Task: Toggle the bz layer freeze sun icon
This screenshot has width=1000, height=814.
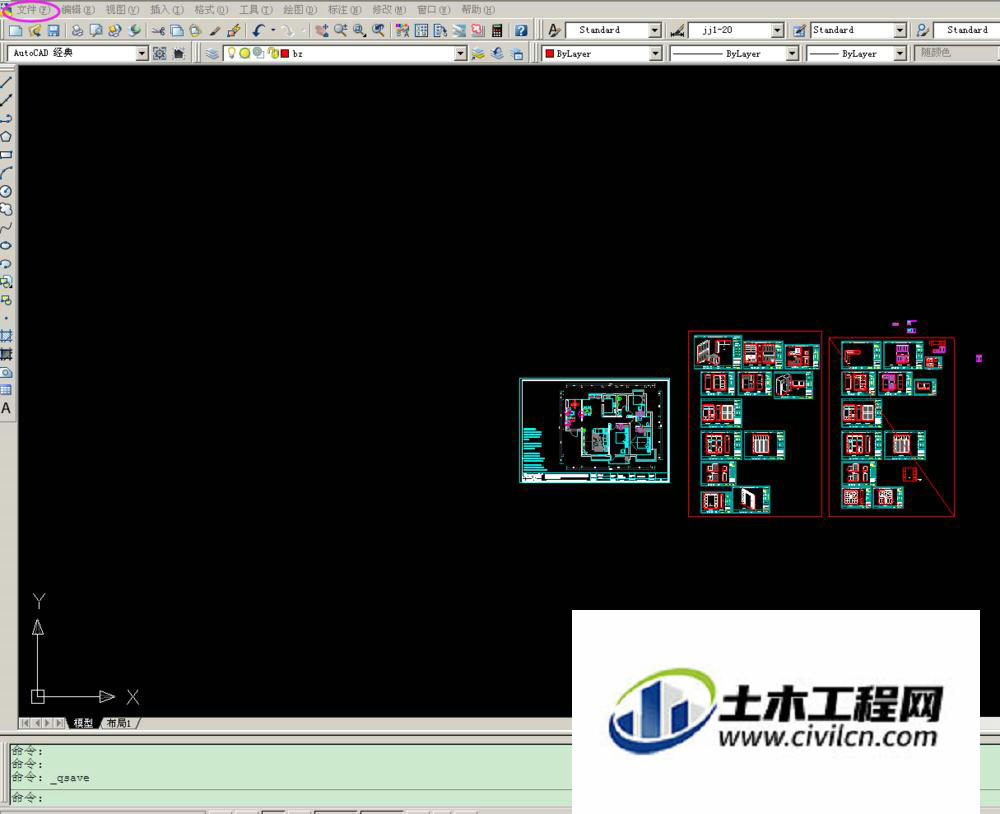Action: coord(244,54)
